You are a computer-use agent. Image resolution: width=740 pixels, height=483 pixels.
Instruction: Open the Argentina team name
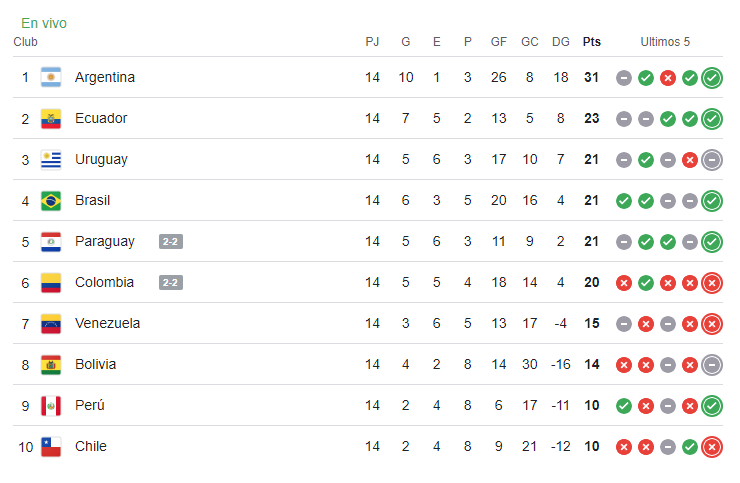[105, 77]
